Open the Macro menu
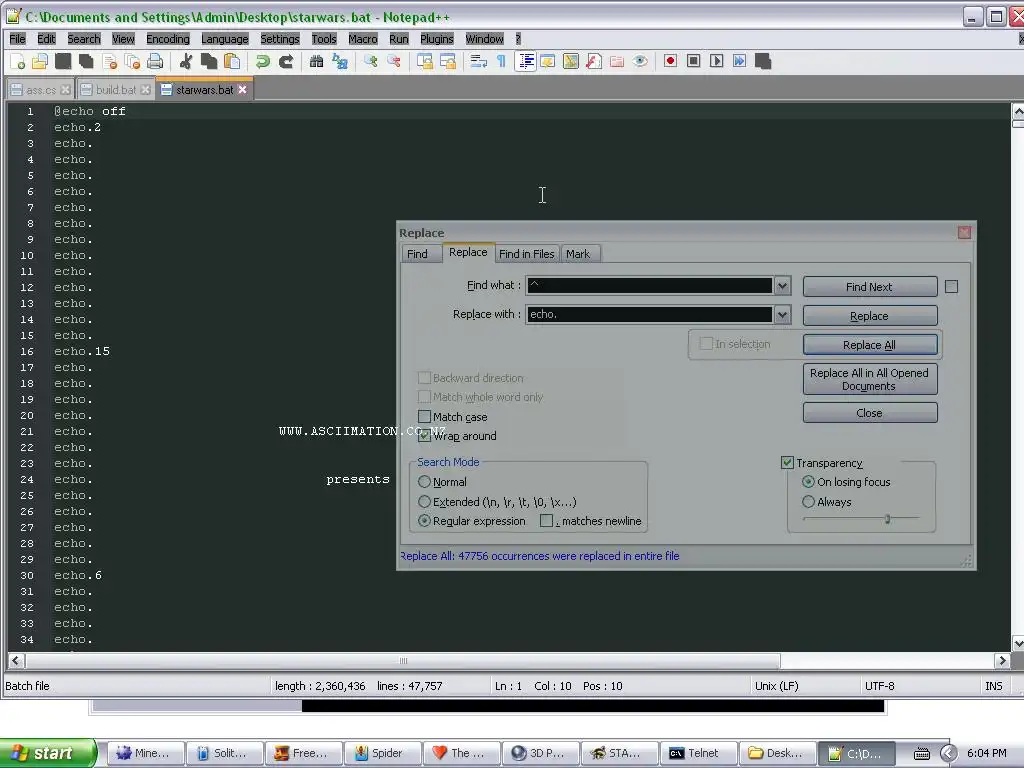 363,39
